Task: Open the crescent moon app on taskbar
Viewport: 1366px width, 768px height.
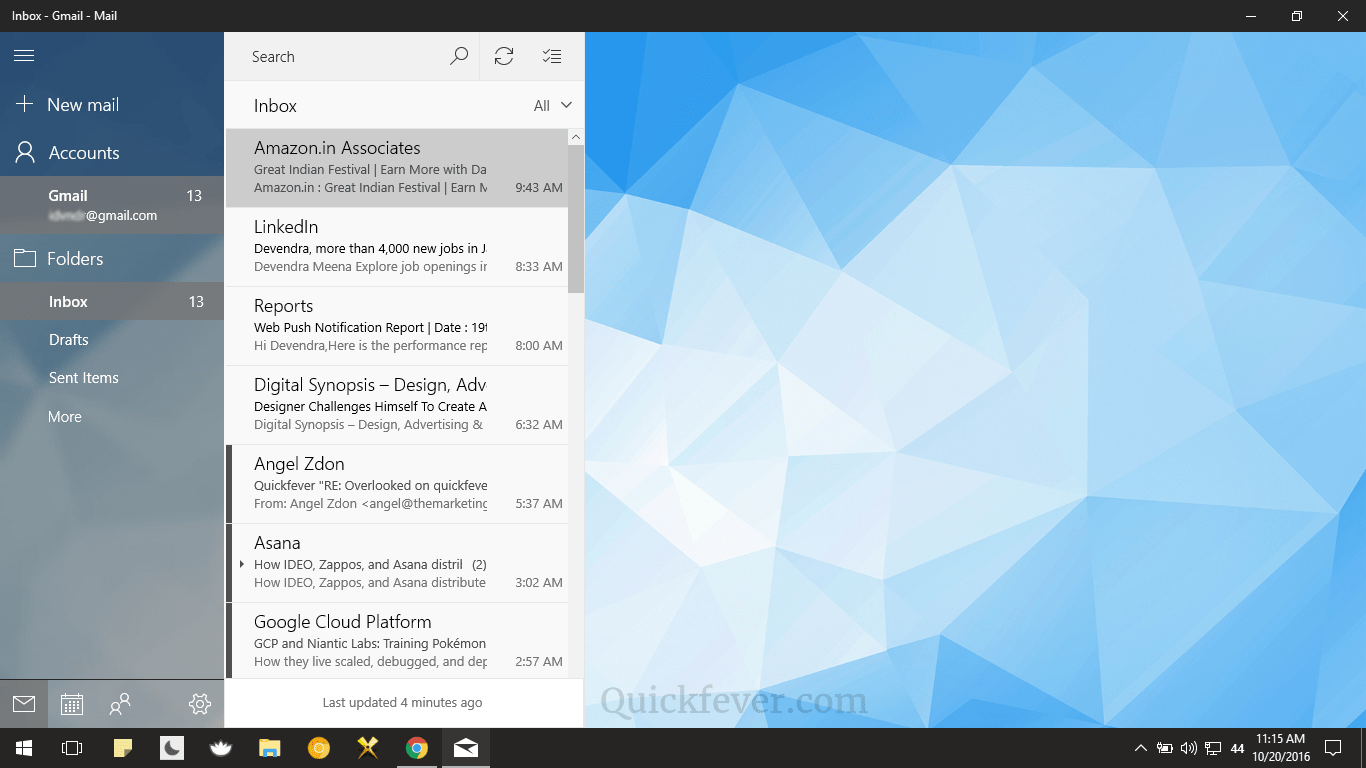Action: [172, 748]
